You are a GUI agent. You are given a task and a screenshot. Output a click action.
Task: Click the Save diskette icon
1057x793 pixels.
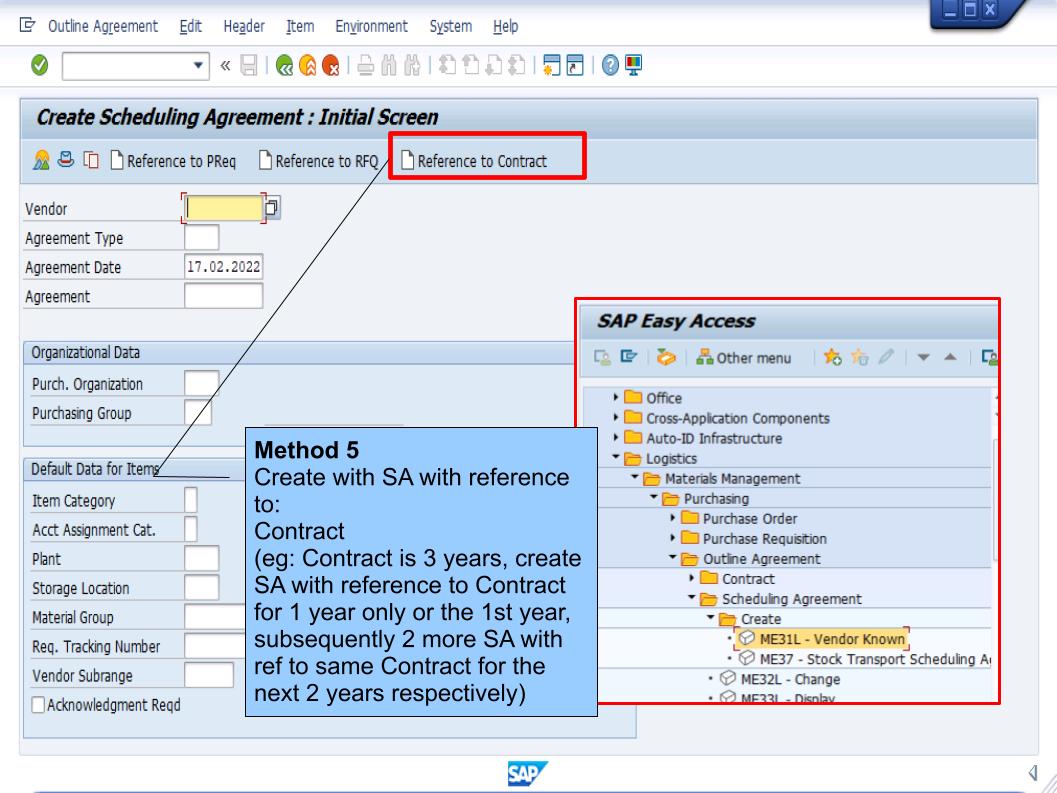point(249,65)
